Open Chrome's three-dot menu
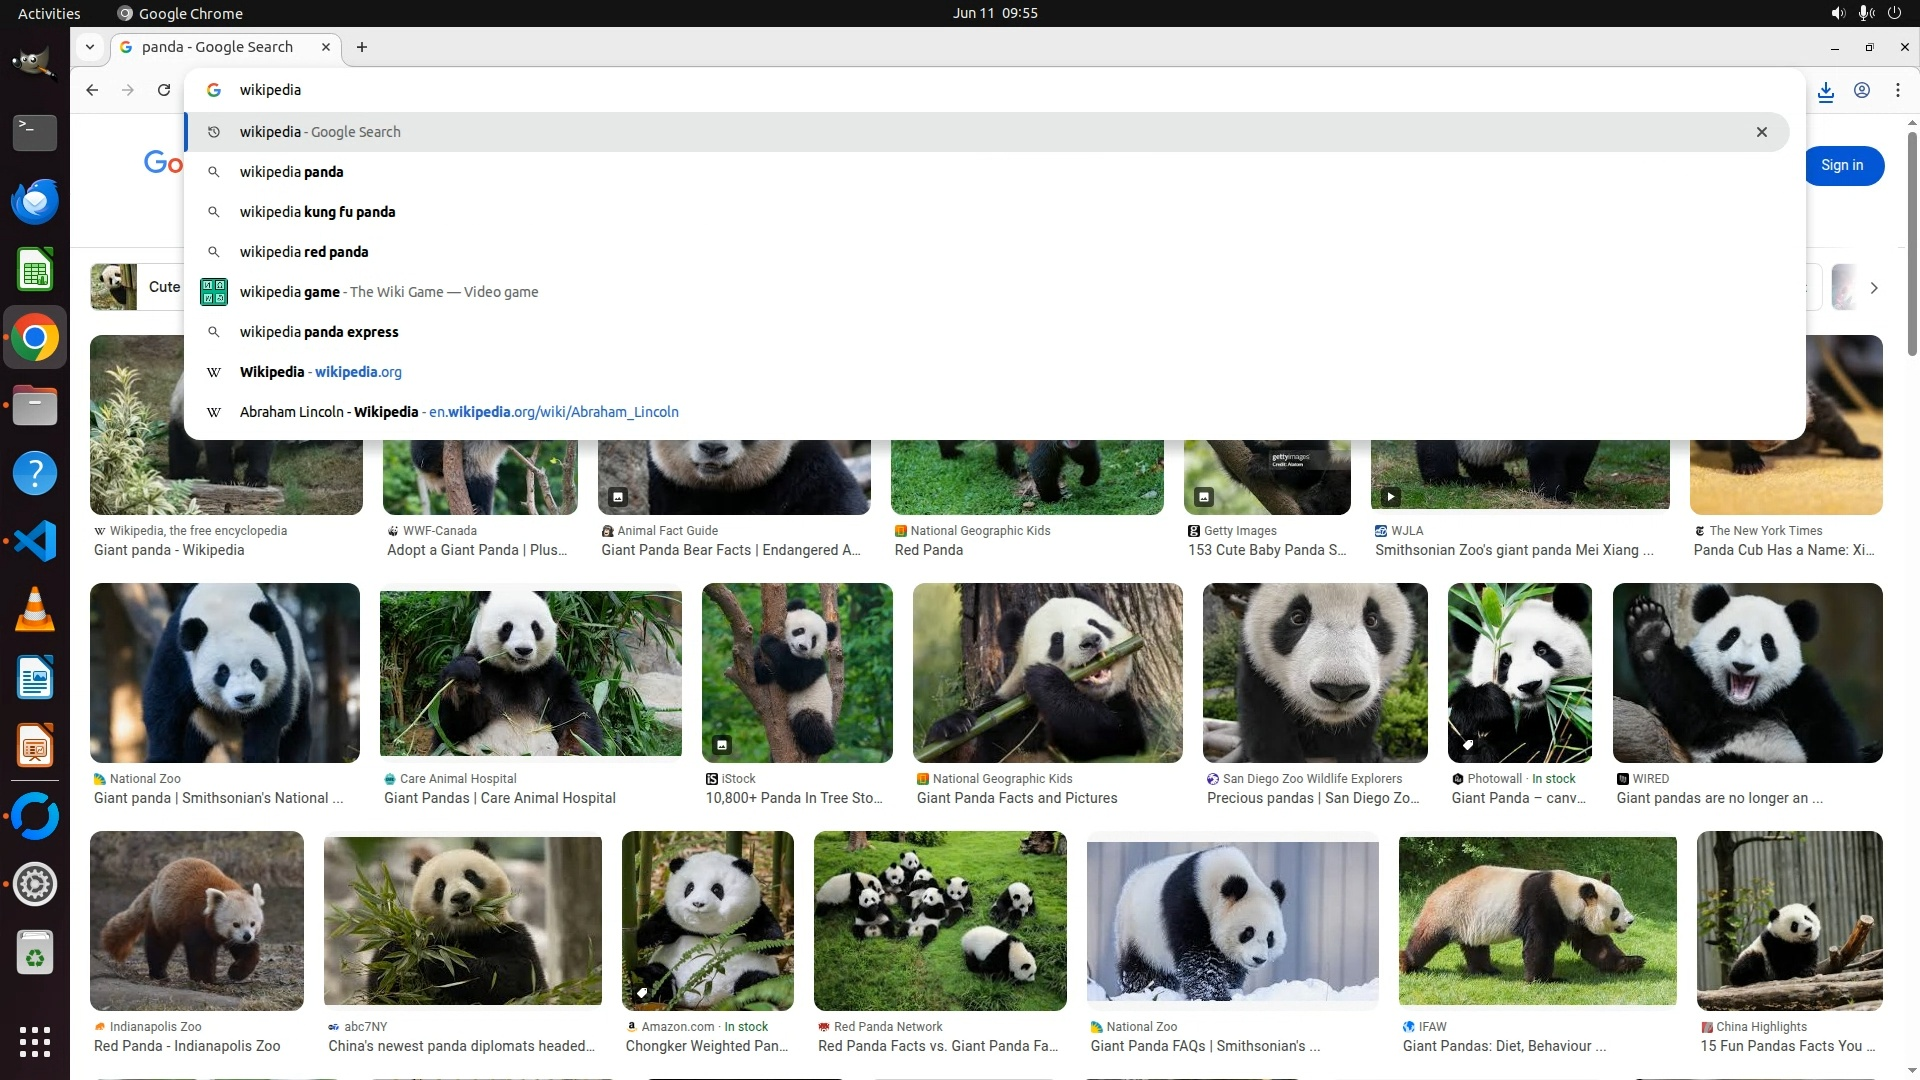The height and width of the screenshot is (1080, 1920). coord(1898,90)
